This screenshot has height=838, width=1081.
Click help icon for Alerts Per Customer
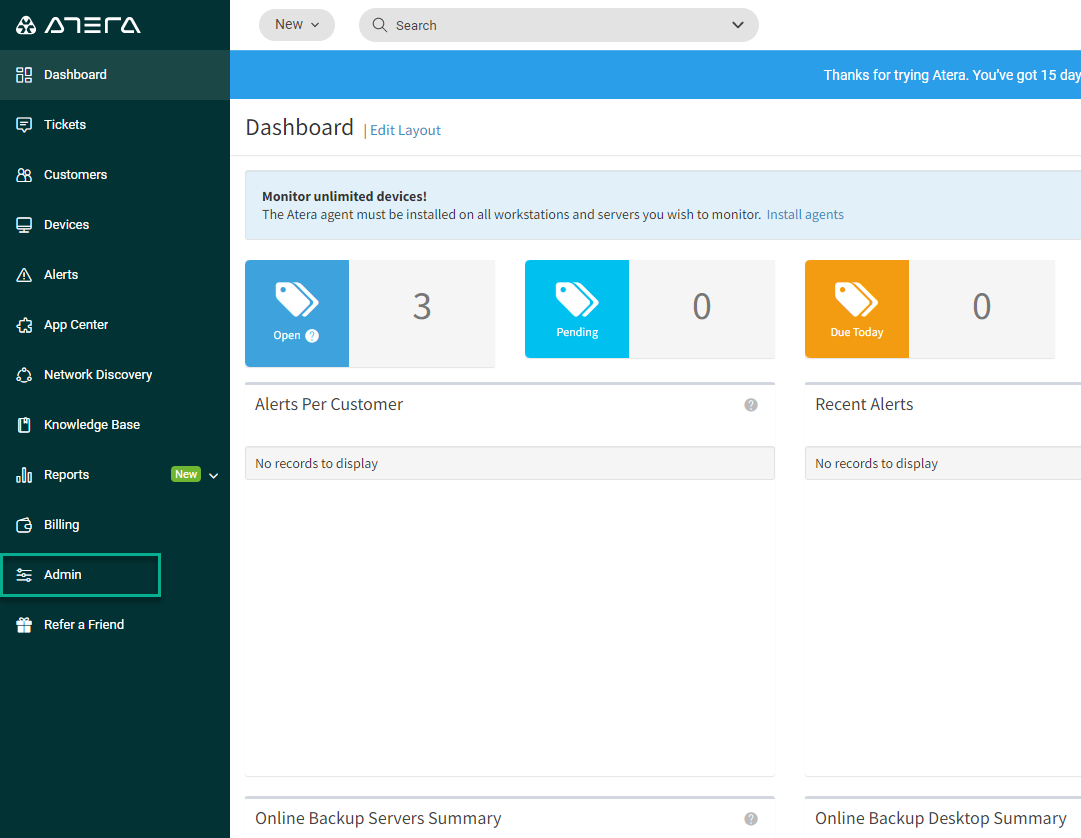pos(751,405)
